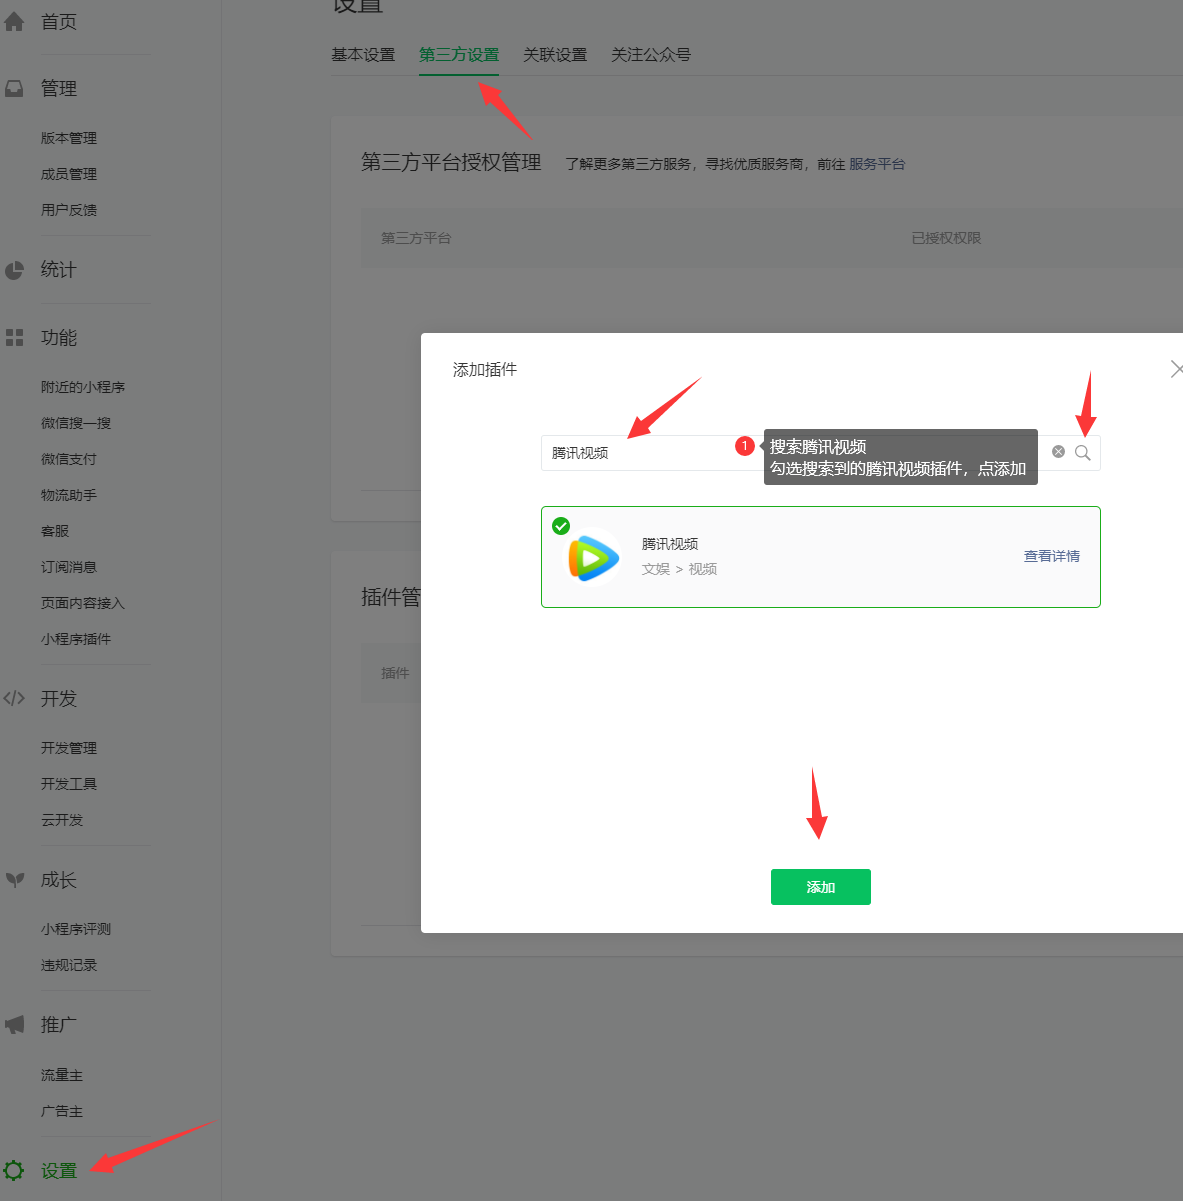
Task: Open the 设置 menu item
Action: pyautogui.click(x=59, y=1171)
